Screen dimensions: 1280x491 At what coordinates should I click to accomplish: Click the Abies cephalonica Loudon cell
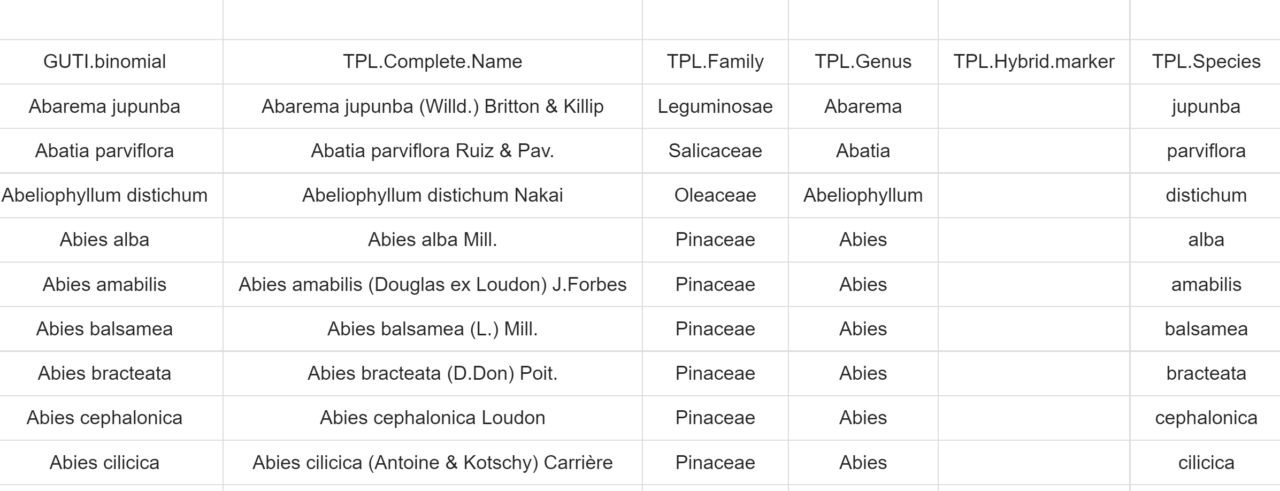pyautogui.click(x=432, y=418)
